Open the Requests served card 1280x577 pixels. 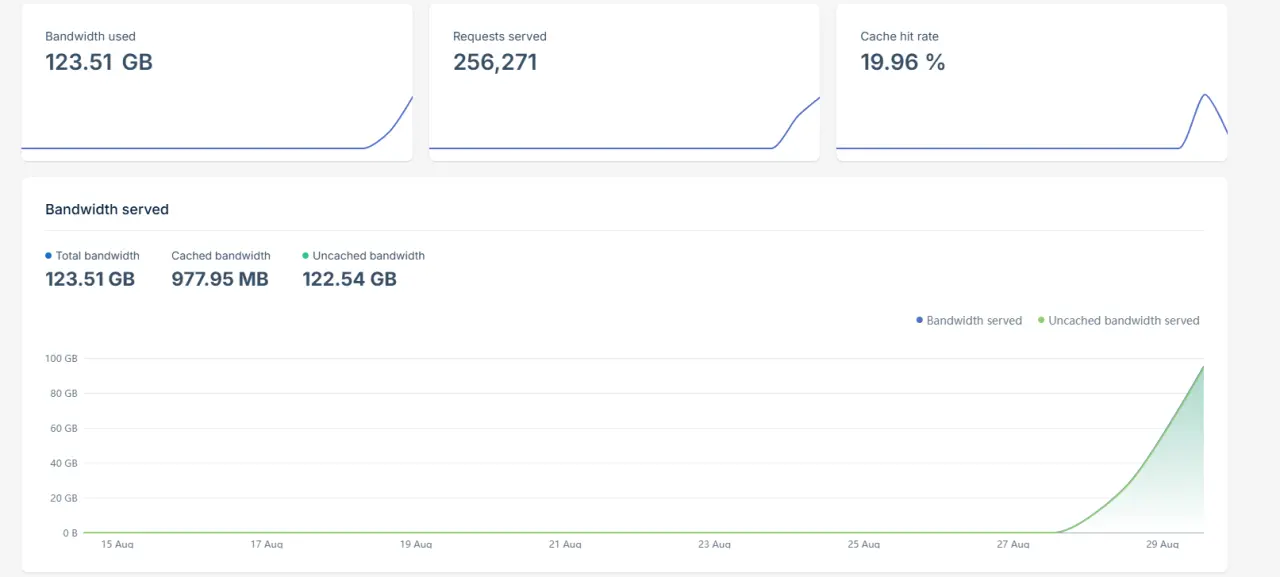(624, 82)
